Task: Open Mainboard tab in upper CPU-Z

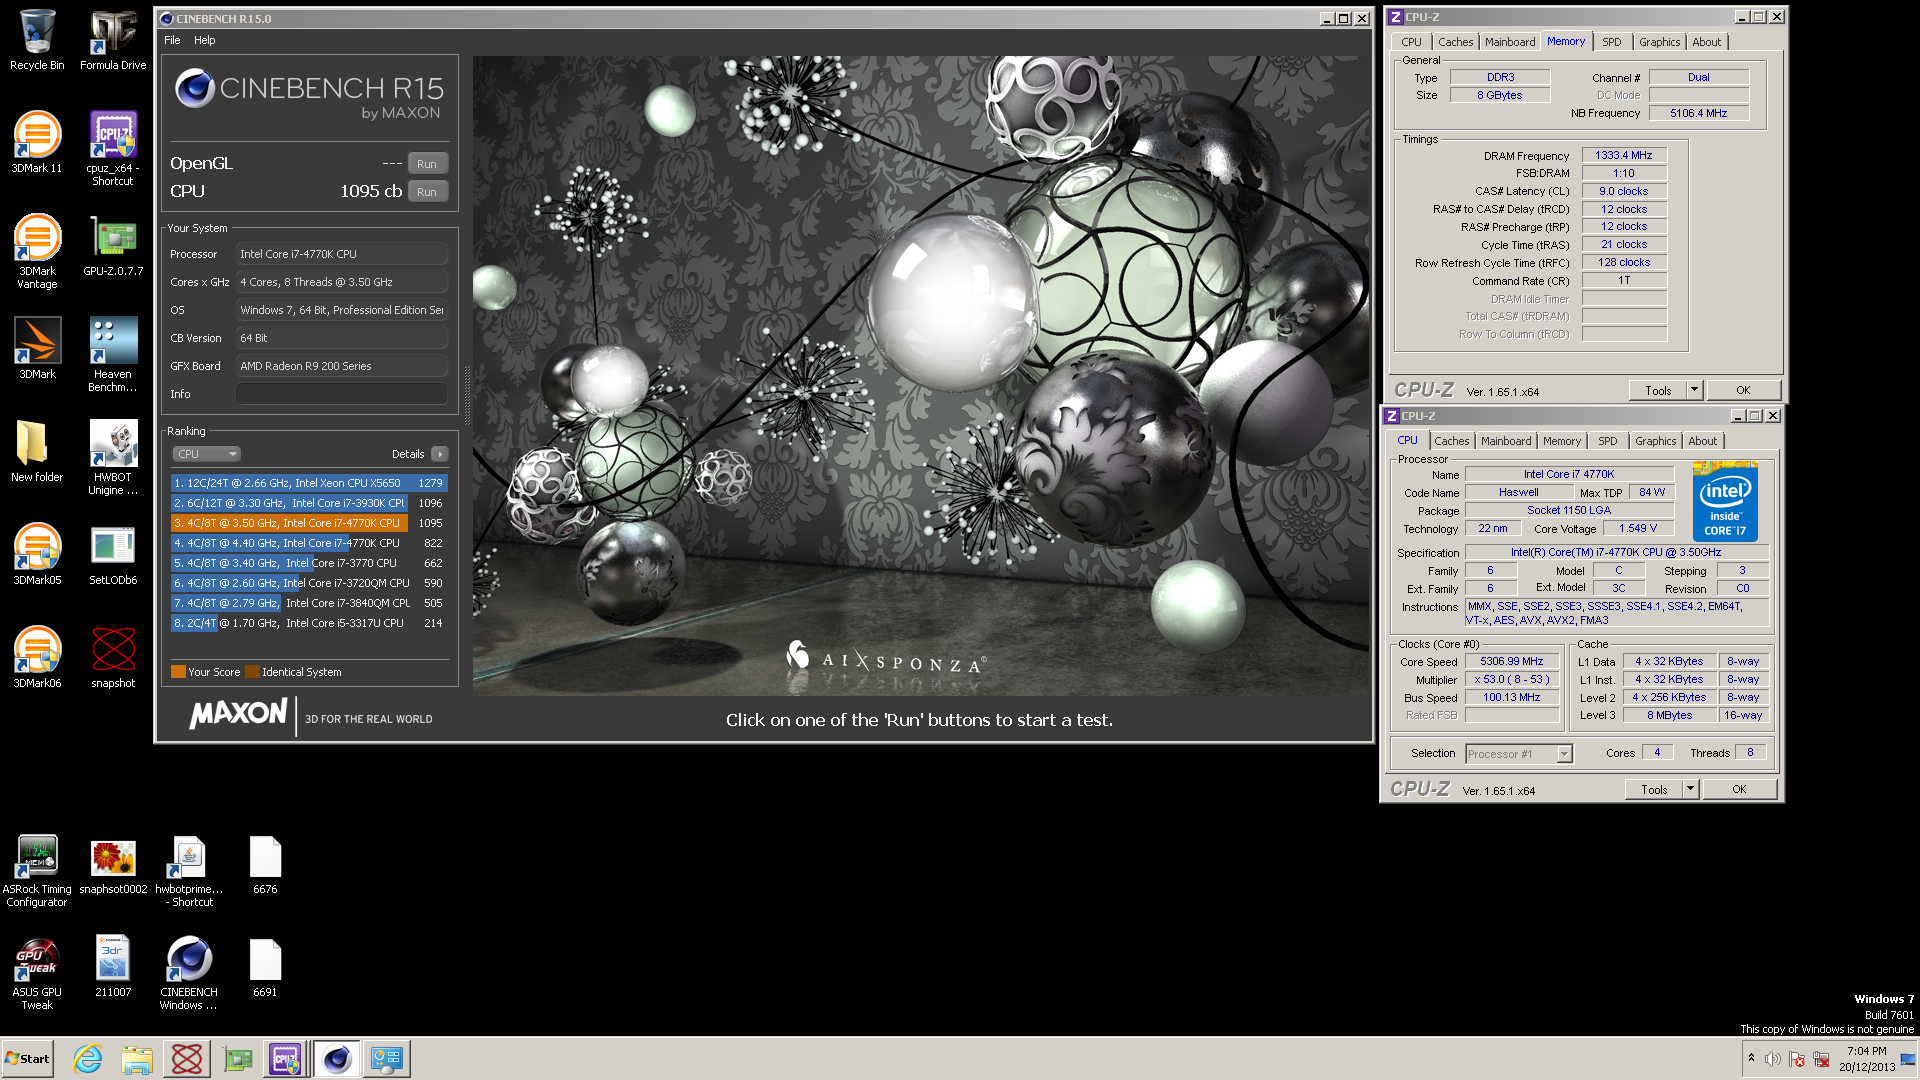Action: pyautogui.click(x=1510, y=42)
